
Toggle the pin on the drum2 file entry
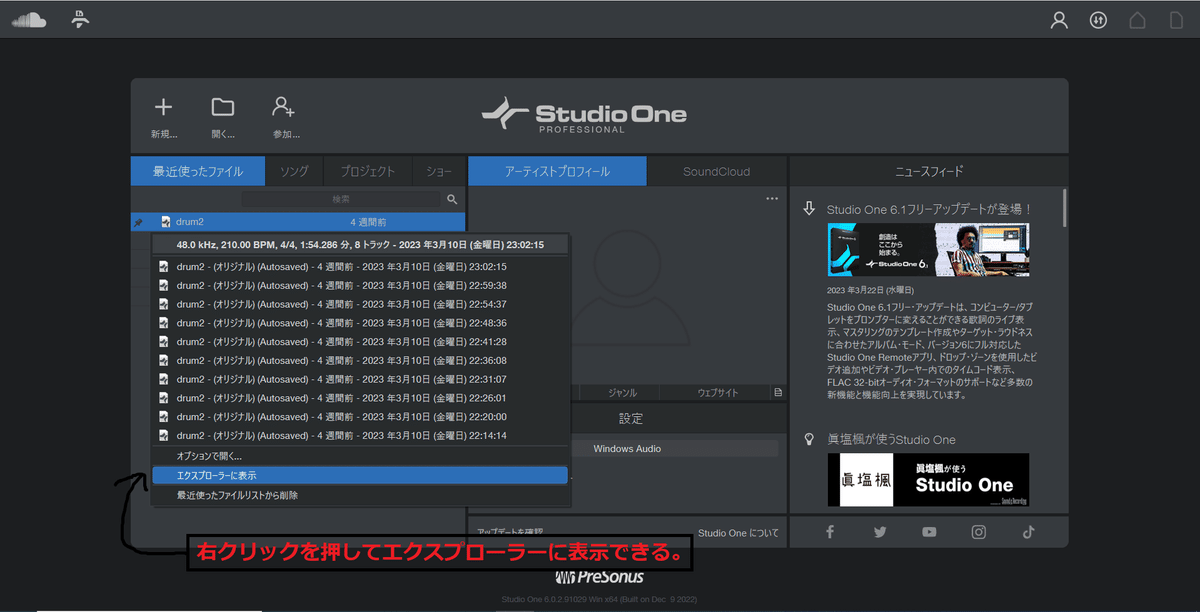140,220
